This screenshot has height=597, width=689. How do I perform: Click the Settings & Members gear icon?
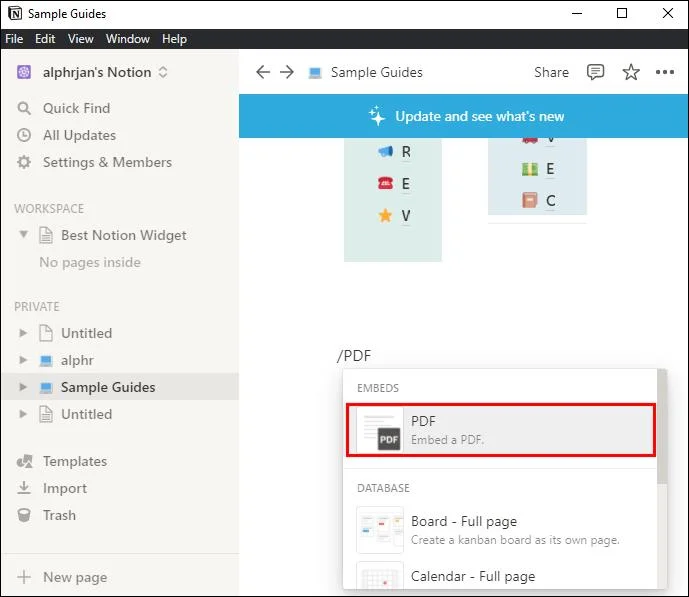click(x=24, y=162)
